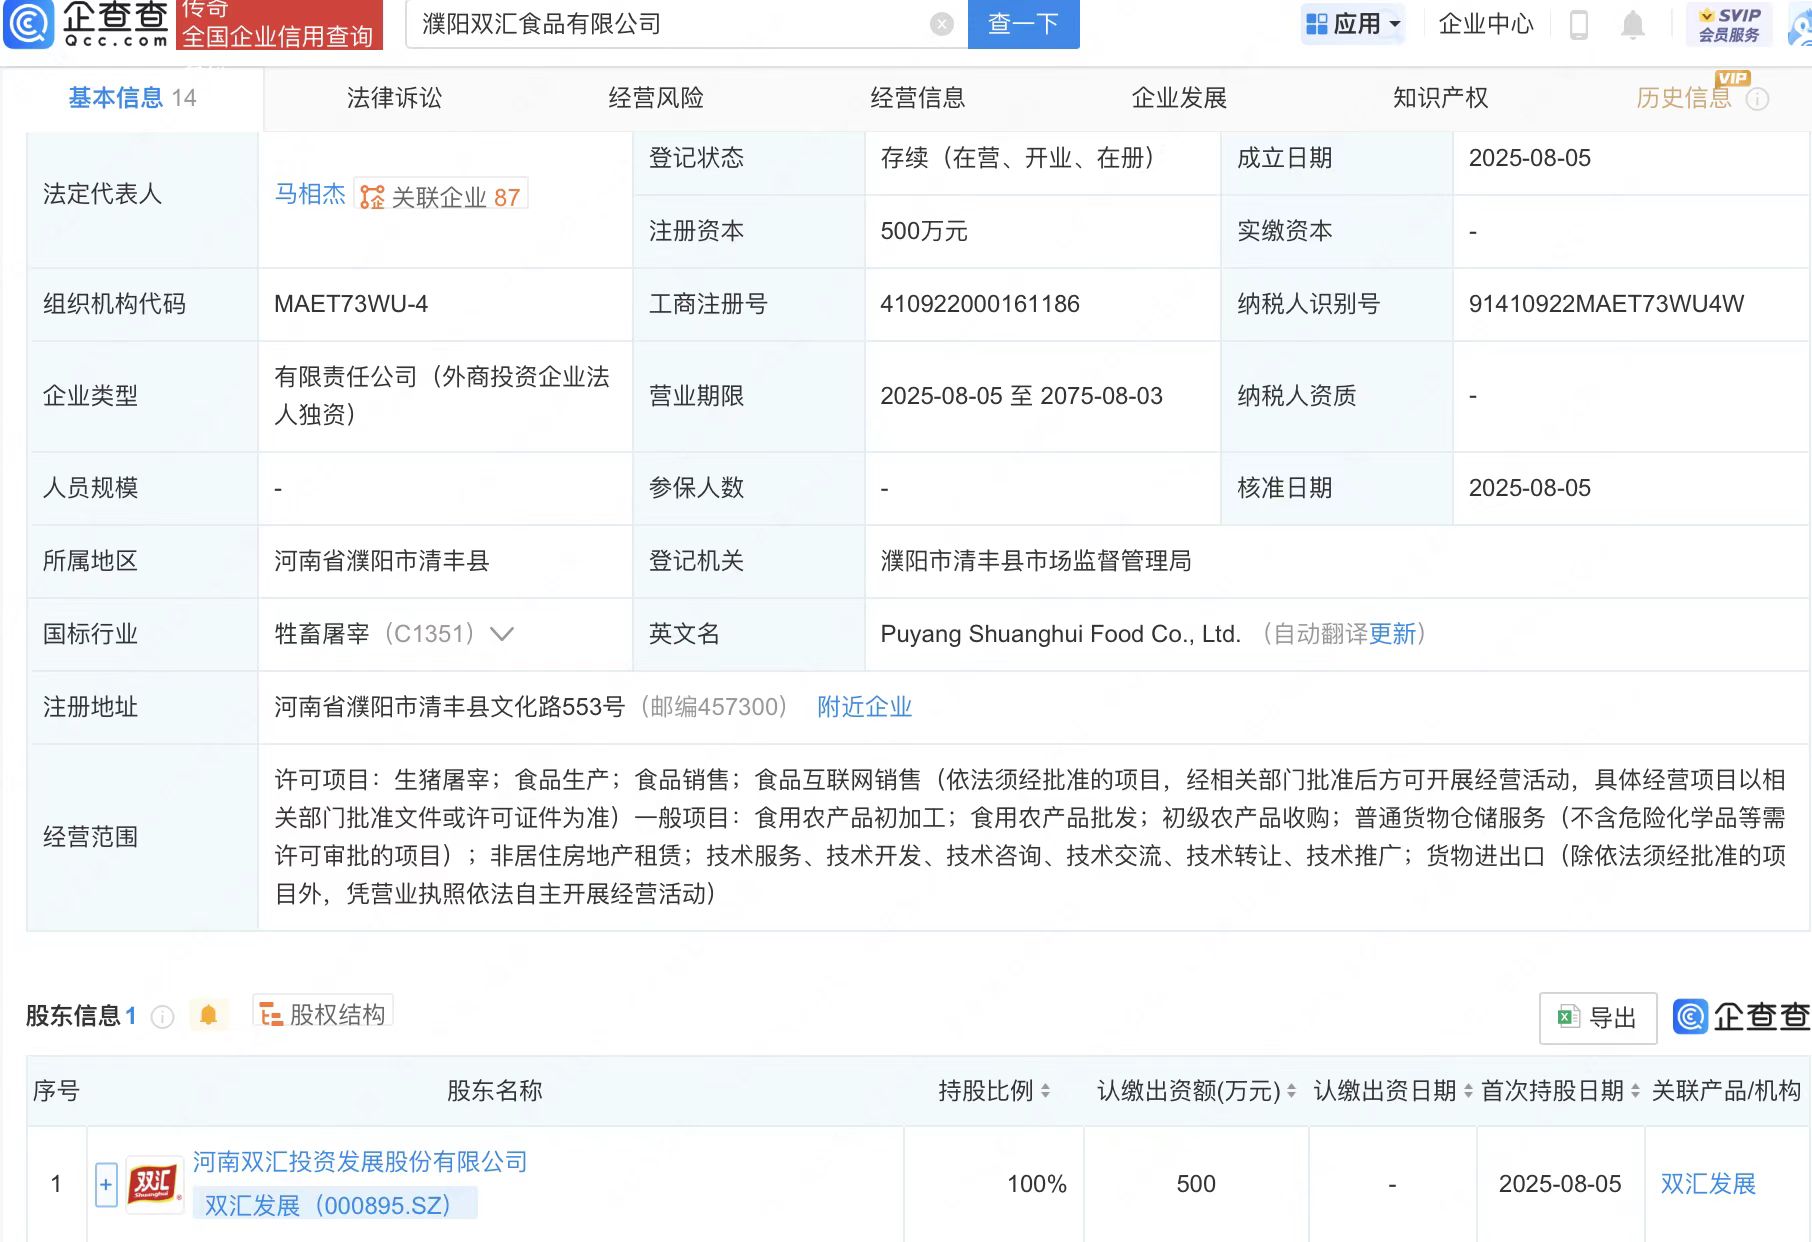Expand shareholder row with plus button
The width and height of the screenshot is (1812, 1242).
click(x=106, y=1185)
